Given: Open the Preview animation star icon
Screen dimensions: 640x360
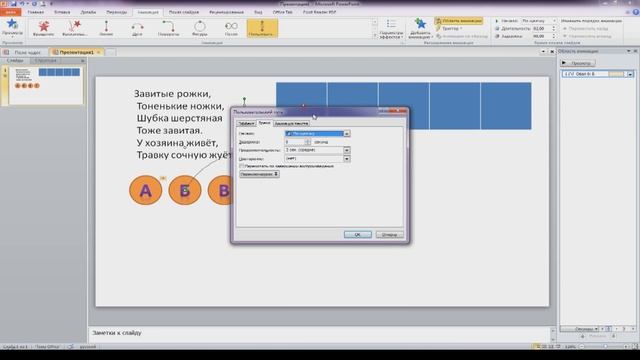Looking at the screenshot, I should pyautogui.click(x=12, y=25).
